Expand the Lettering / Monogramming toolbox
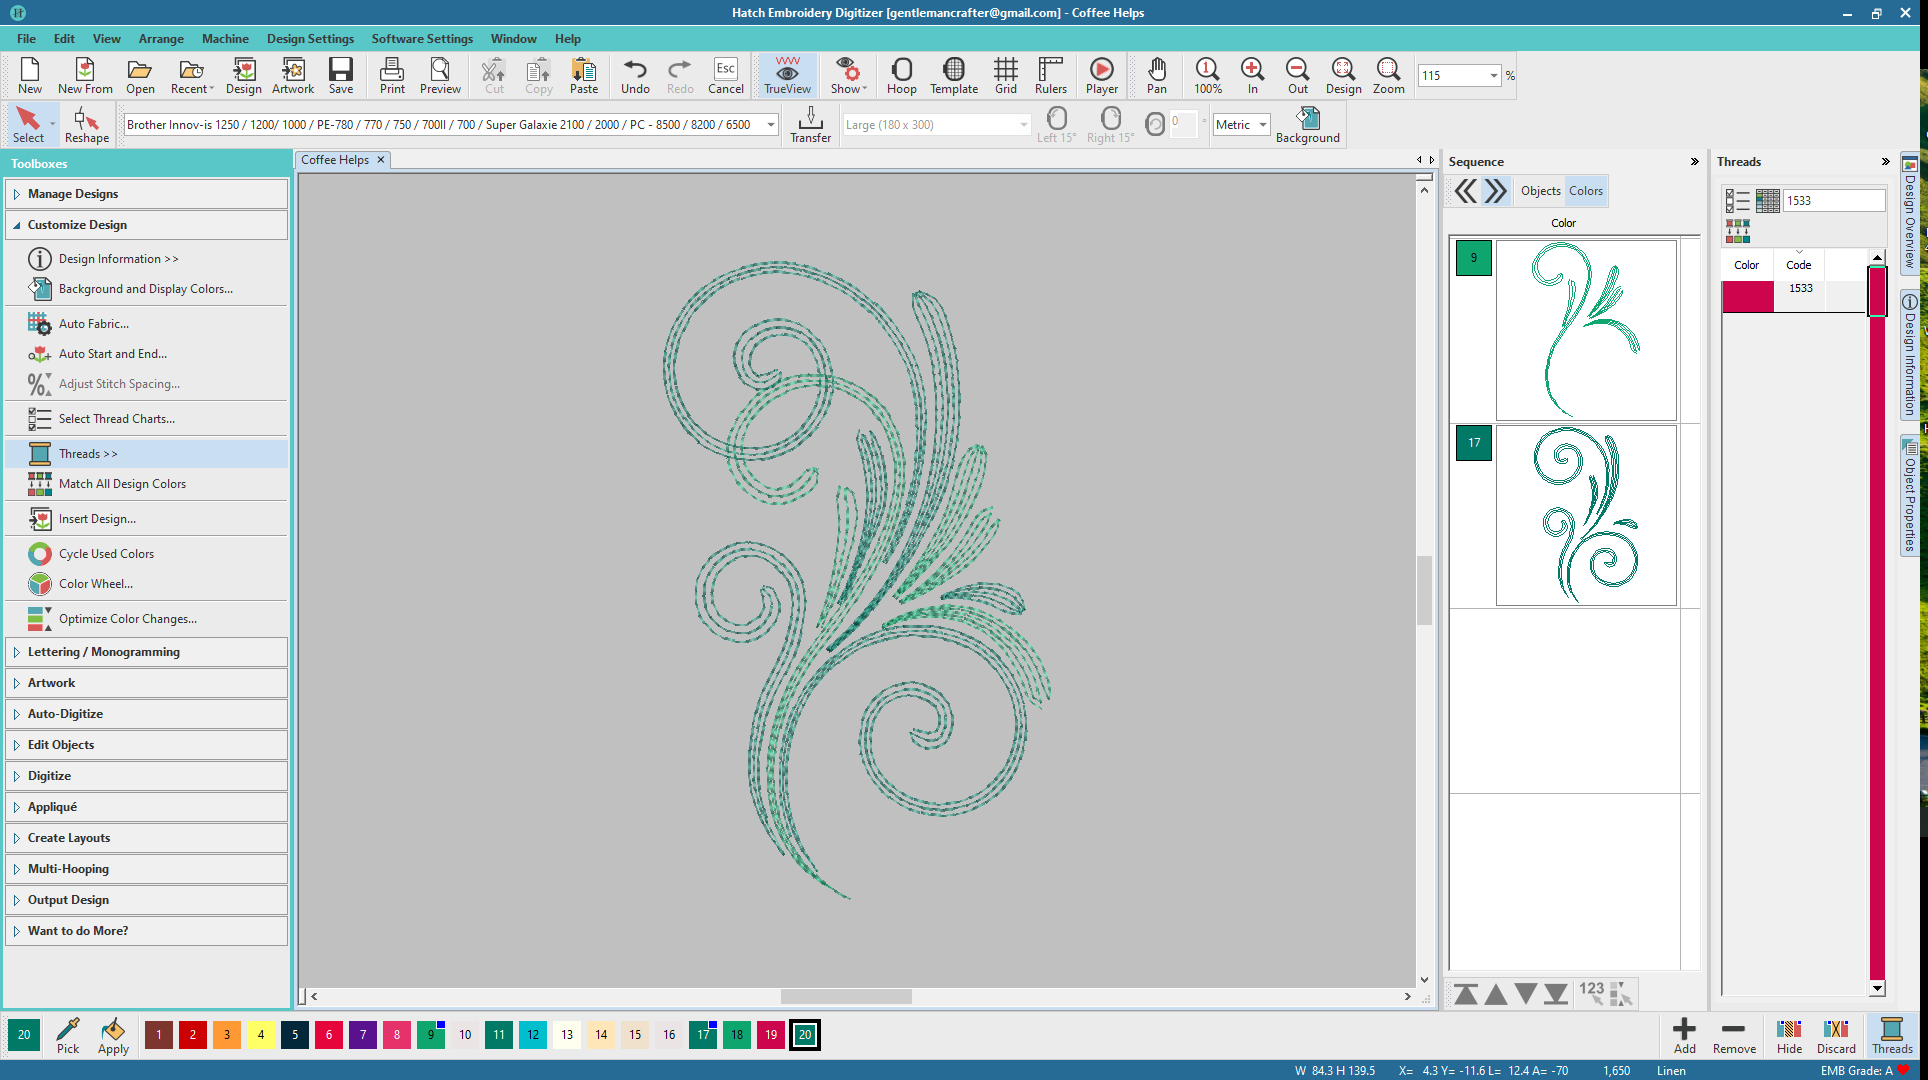 [x=104, y=652]
